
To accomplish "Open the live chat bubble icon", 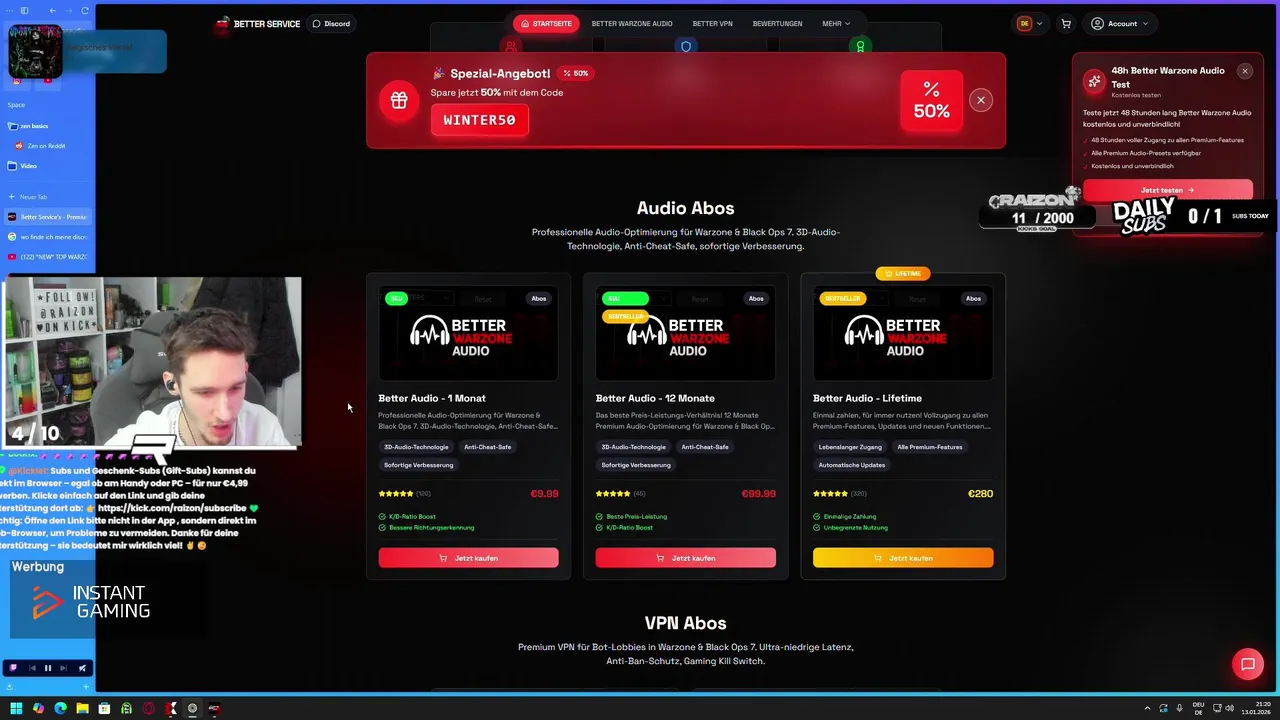I will point(1248,664).
